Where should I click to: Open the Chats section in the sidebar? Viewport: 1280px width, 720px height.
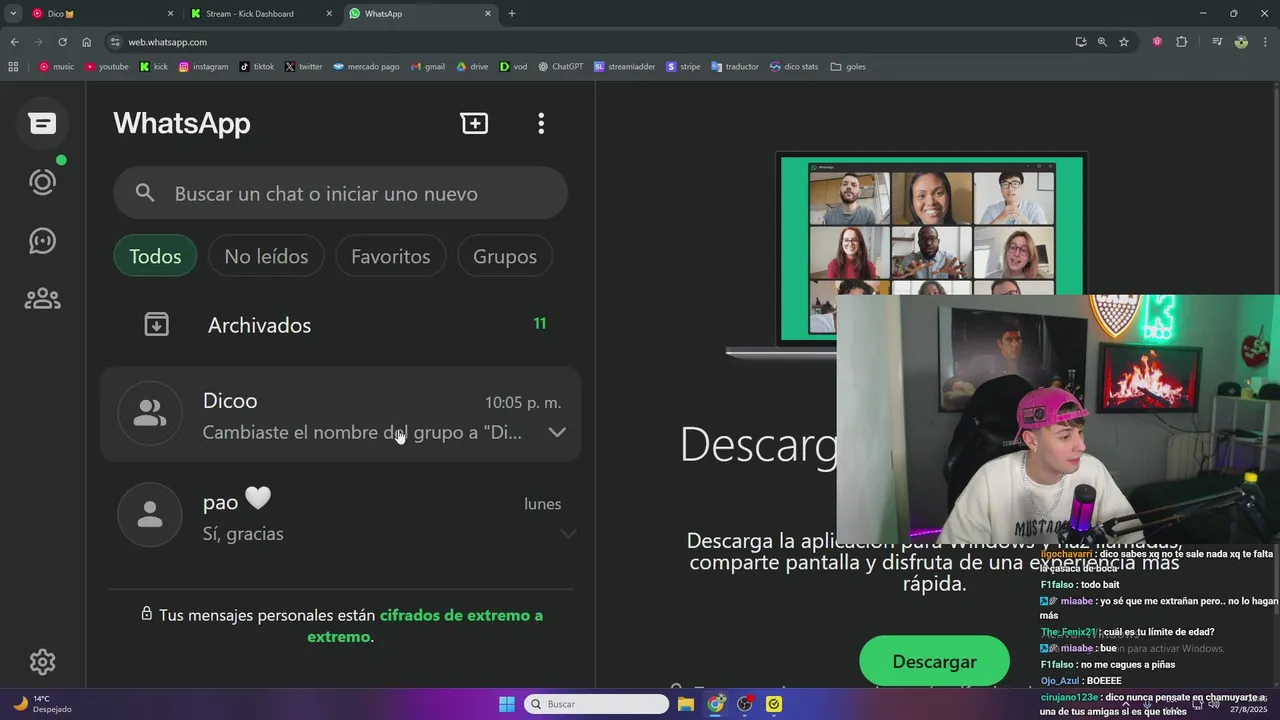(x=42, y=123)
